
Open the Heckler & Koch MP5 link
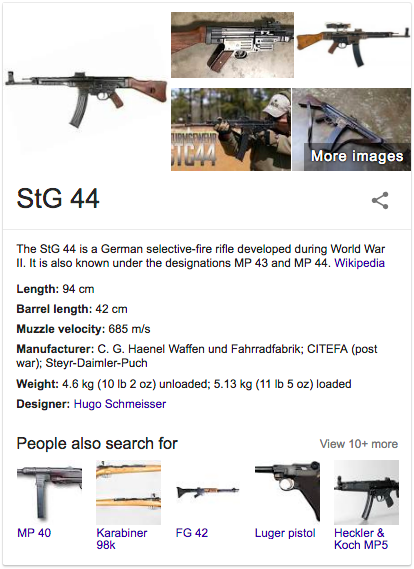point(361,539)
